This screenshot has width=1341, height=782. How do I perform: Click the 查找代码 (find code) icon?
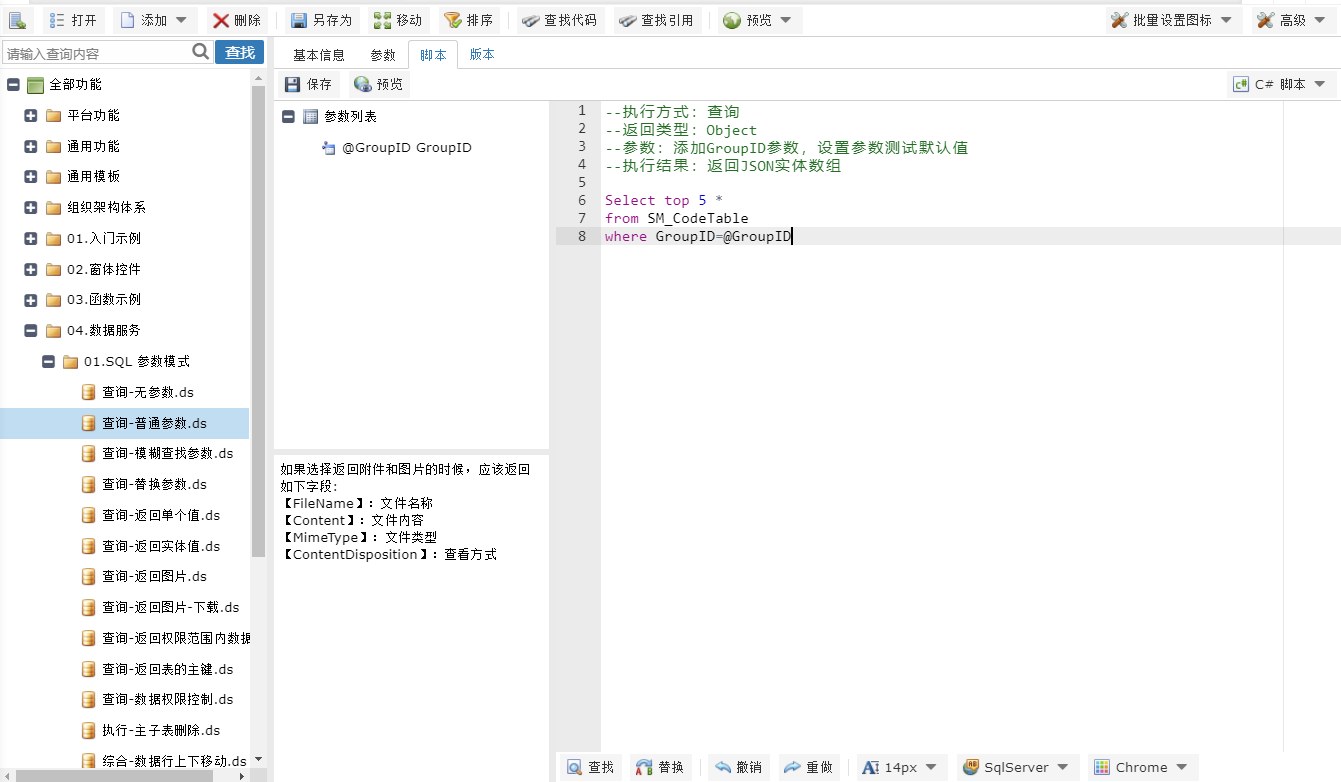pos(530,20)
